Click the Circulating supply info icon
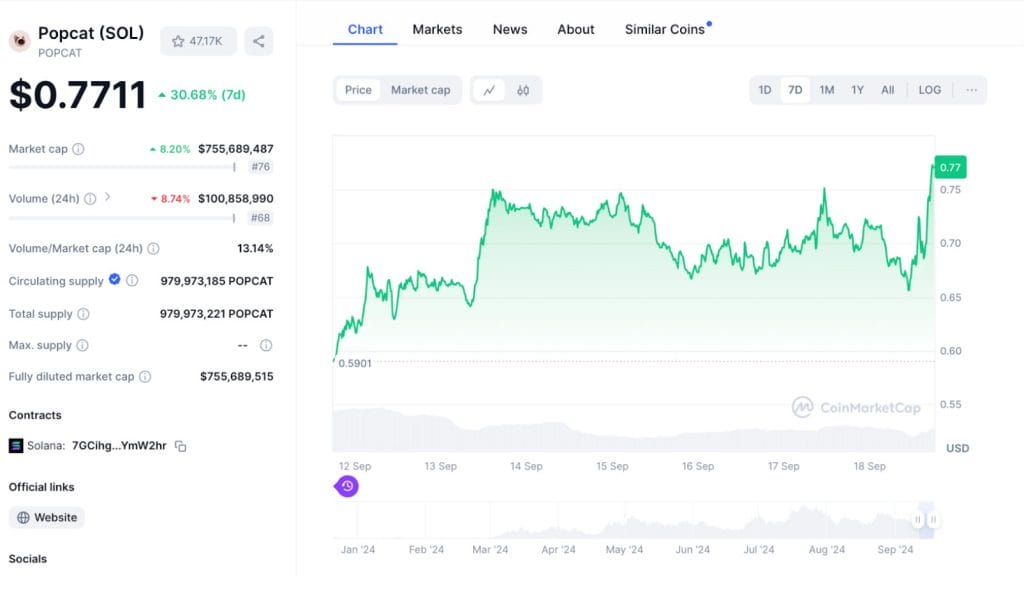This screenshot has height=591, width=1024. 132,281
